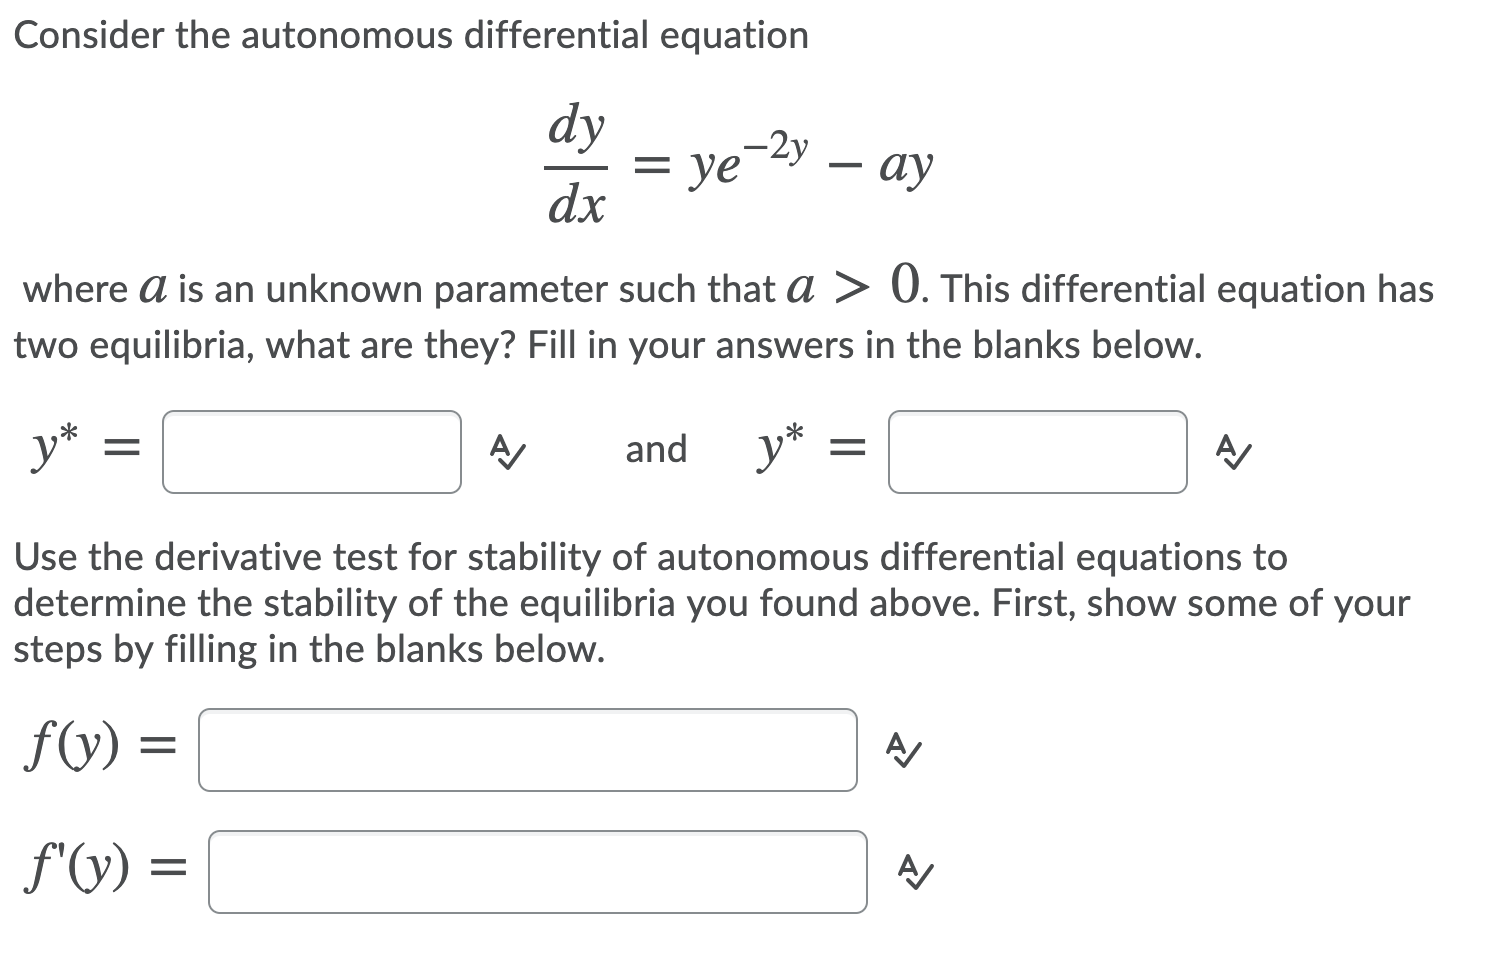Screen dimensions: 1492x958
Task: Select the wide blank beside f(y) equals
Action: (527, 749)
